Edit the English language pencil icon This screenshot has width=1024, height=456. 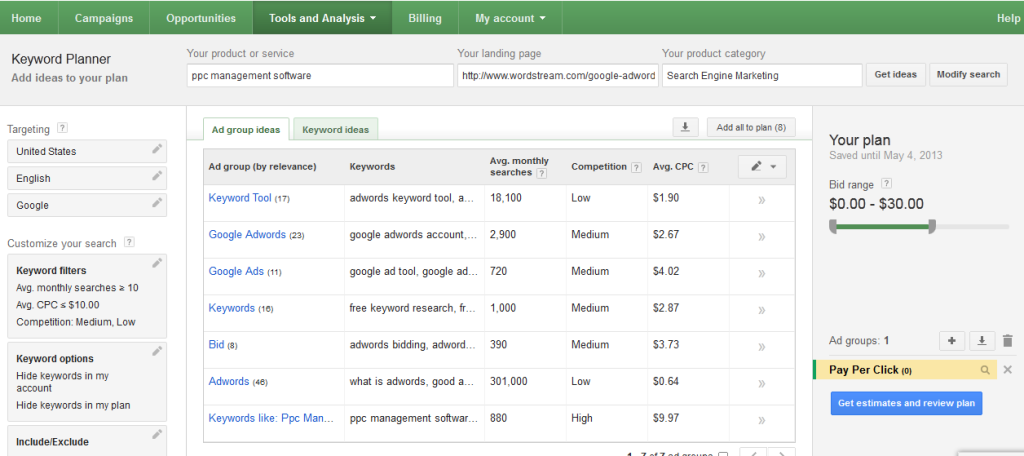(157, 176)
